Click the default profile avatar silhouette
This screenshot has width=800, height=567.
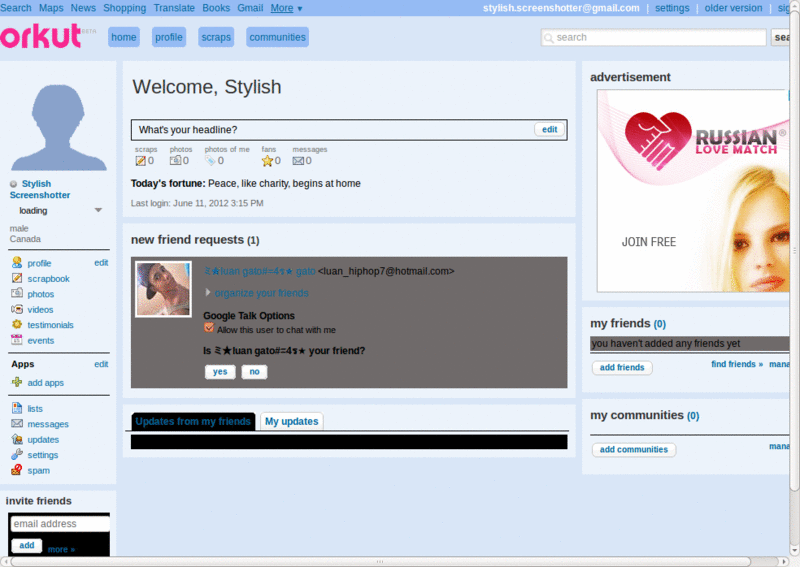59,128
